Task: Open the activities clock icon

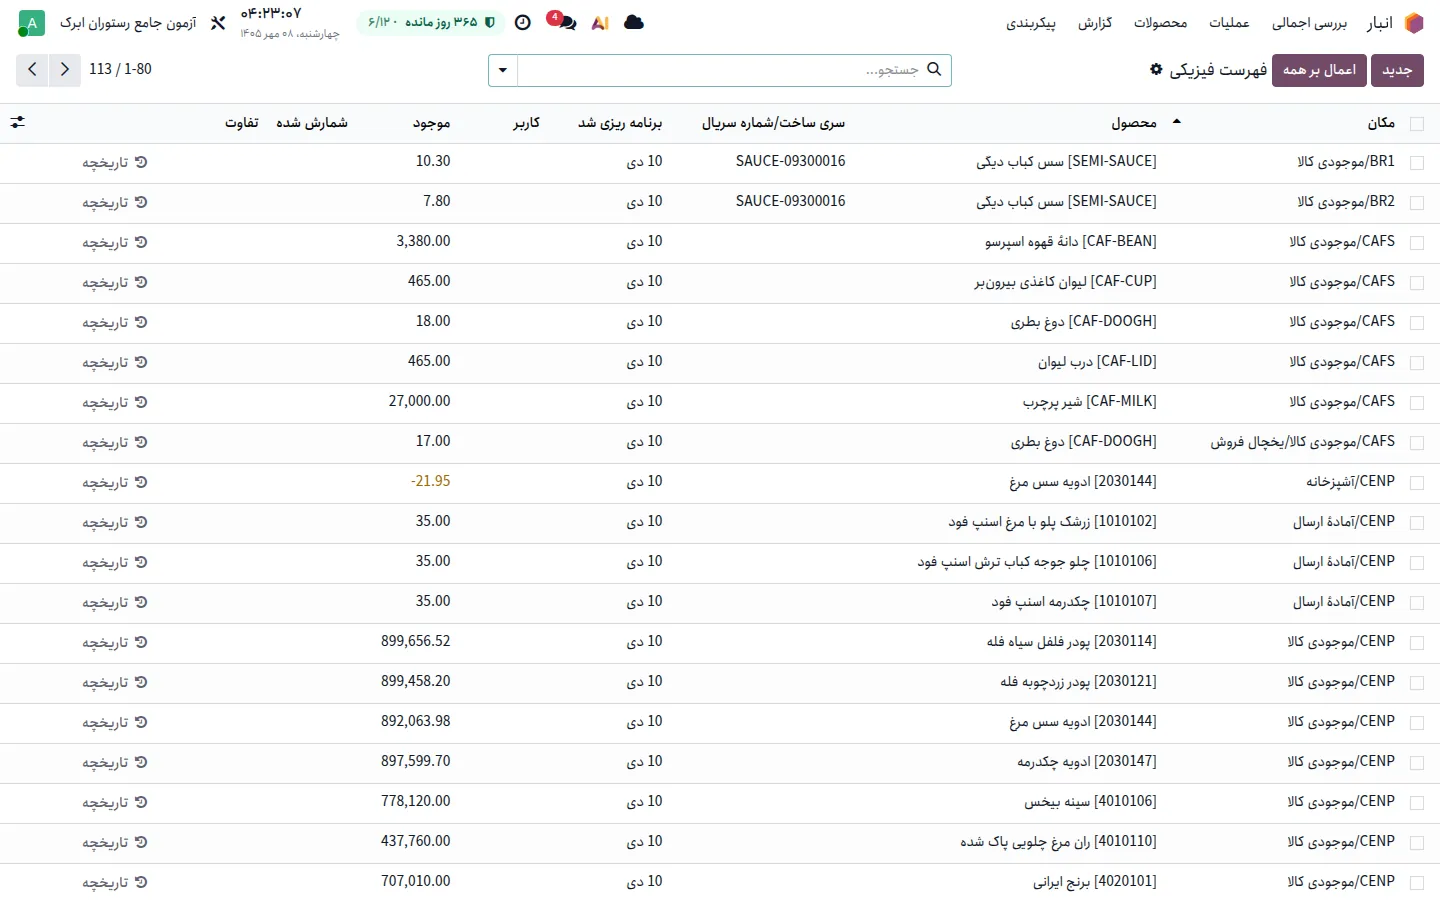Action: (523, 23)
